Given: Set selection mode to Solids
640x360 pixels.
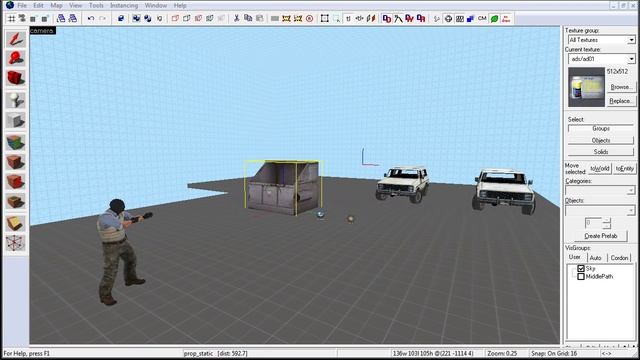Looking at the screenshot, I should [601, 151].
